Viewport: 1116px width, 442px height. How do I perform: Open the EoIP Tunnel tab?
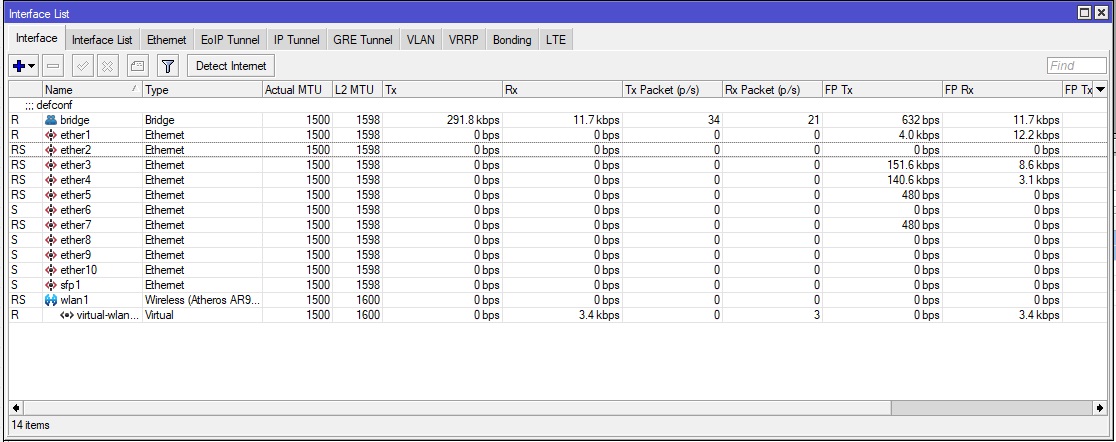pyautogui.click(x=230, y=40)
